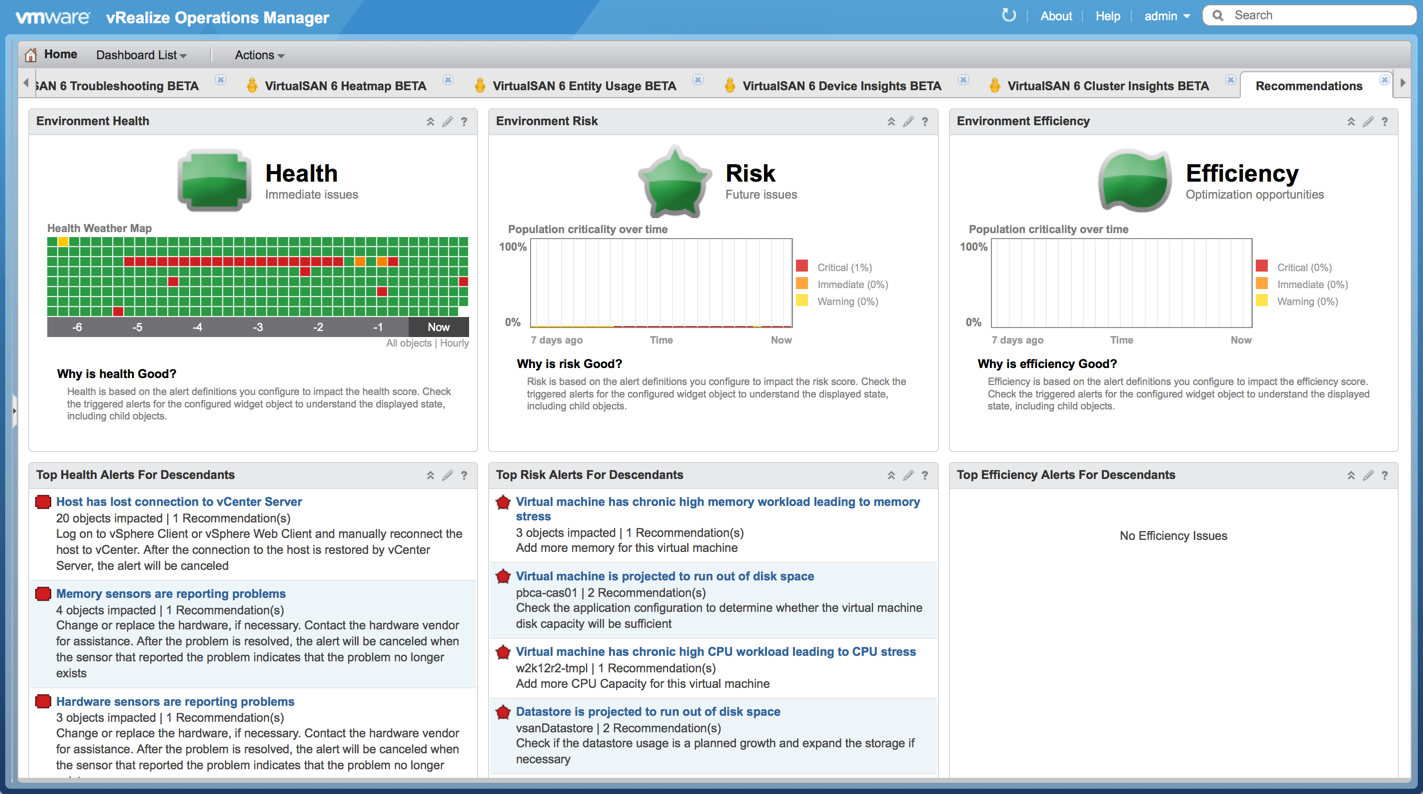Close the VirtualSAN 6 Heatmap BETA tab
The height and width of the screenshot is (794, 1423).
tap(448, 80)
